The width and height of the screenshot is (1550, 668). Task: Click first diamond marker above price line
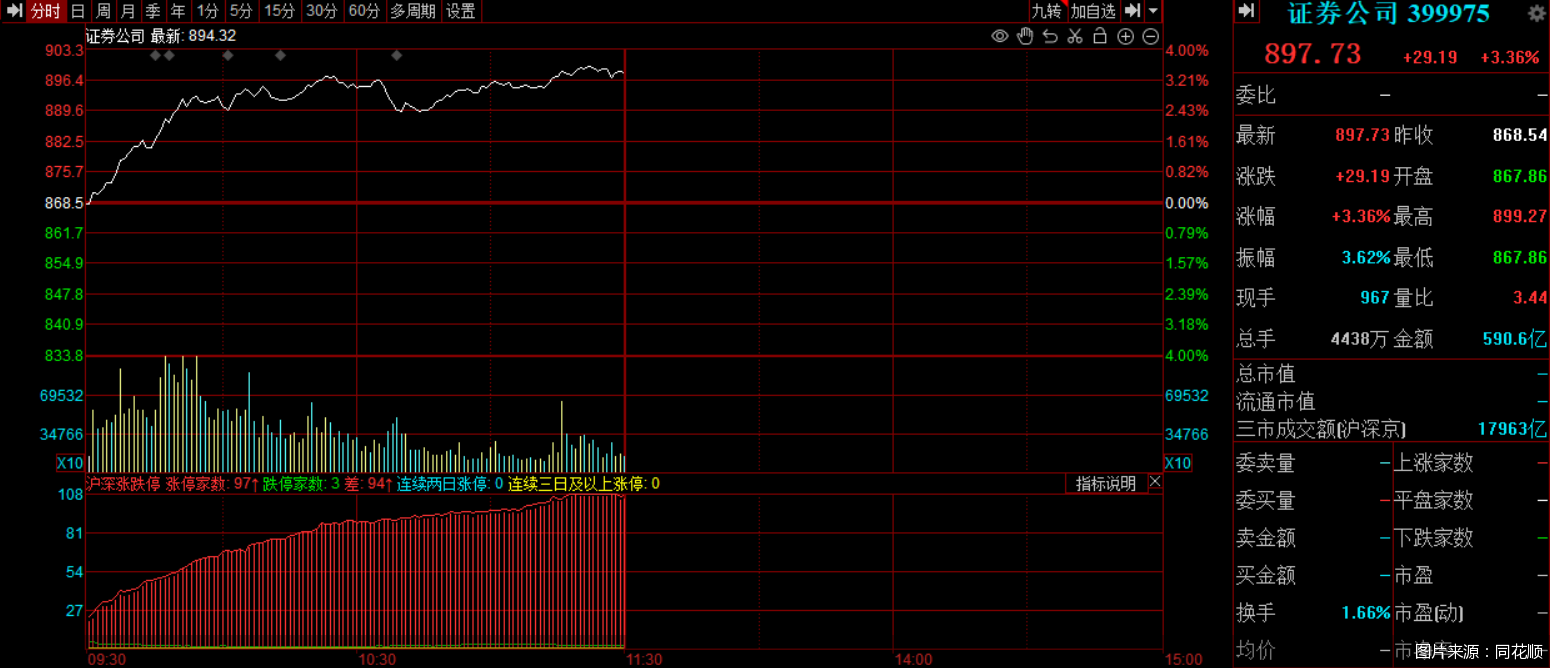[155, 55]
